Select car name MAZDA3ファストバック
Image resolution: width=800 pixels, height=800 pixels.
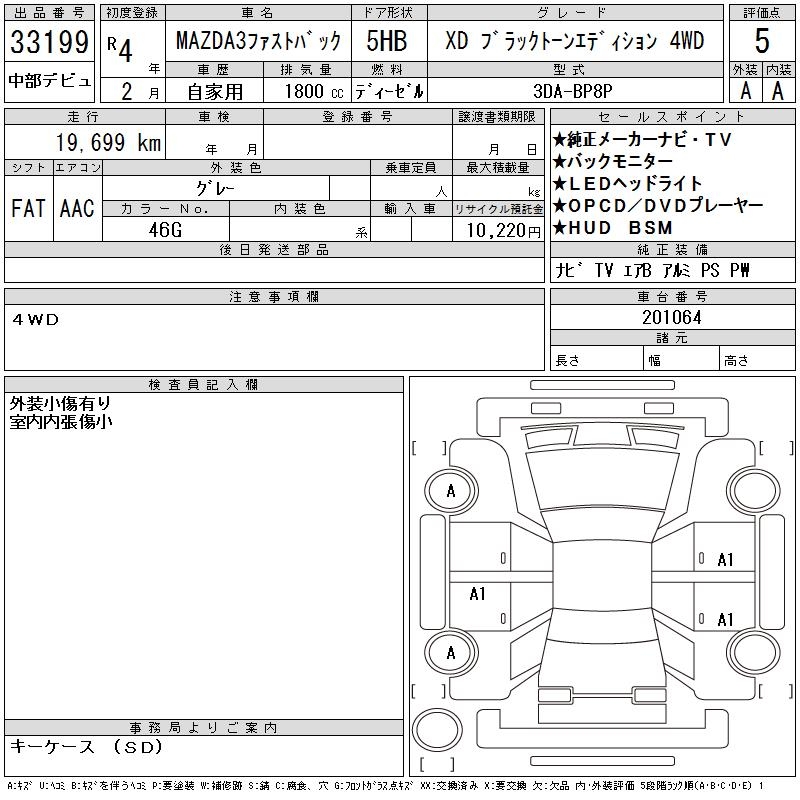click(x=258, y=41)
